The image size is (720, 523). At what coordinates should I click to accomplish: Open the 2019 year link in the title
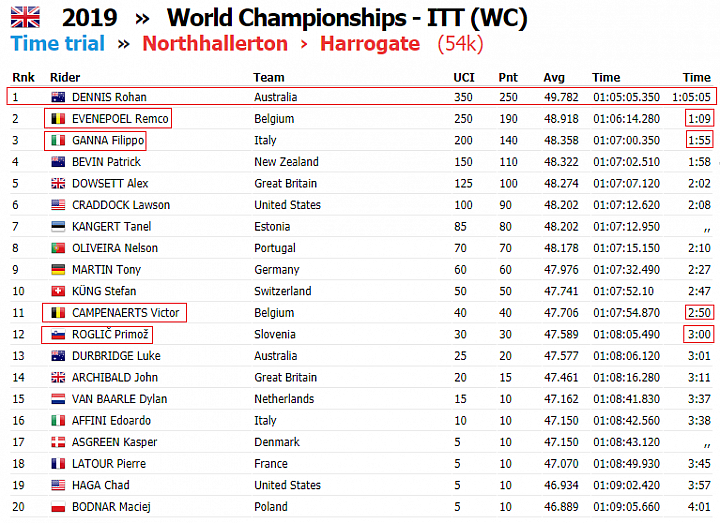point(90,18)
